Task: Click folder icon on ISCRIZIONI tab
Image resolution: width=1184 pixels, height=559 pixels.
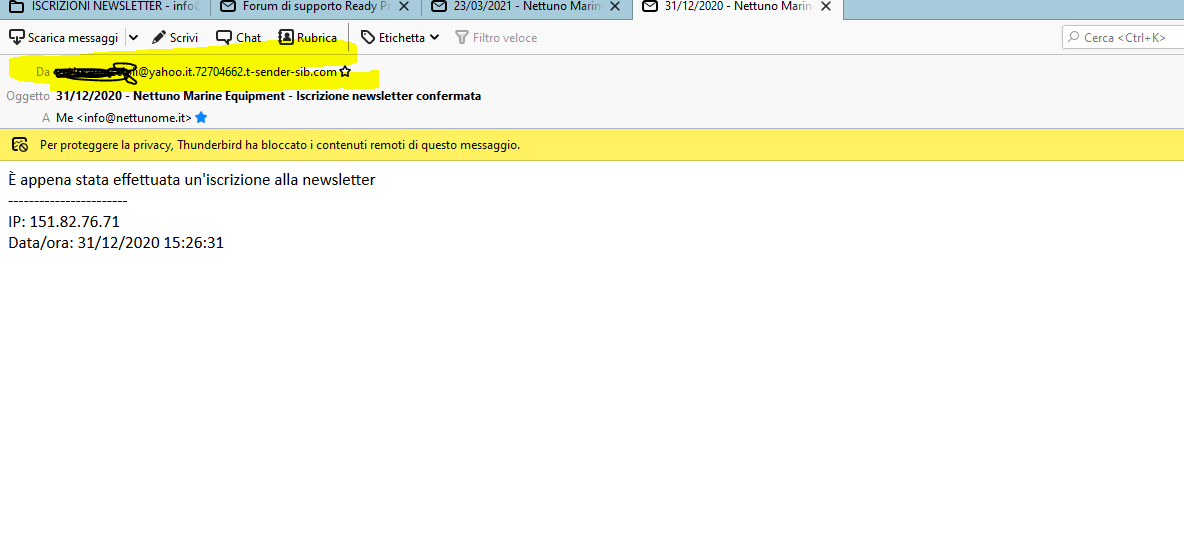Action: 15,7
